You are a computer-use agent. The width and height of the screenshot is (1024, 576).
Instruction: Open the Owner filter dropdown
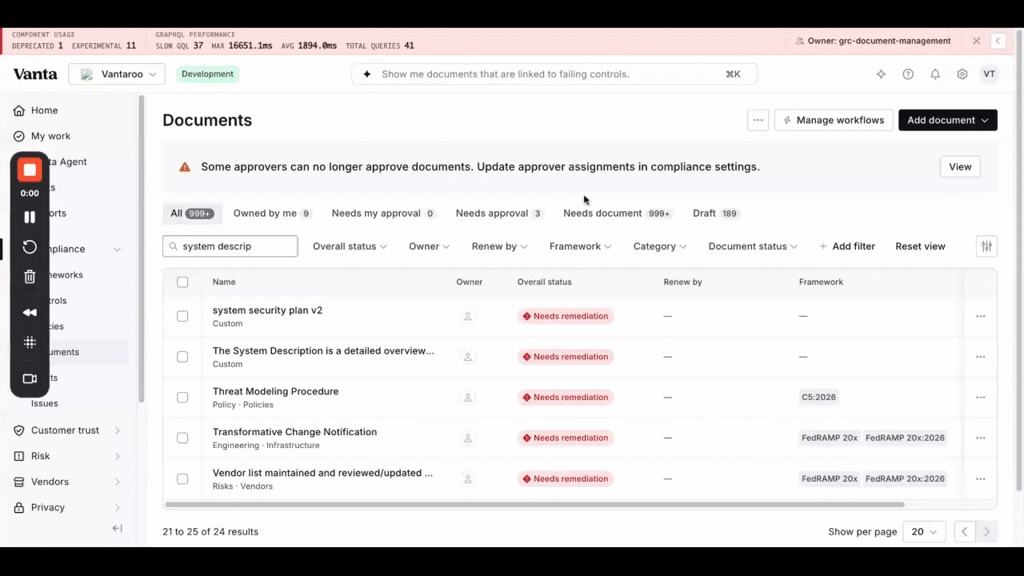tap(429, 246)
